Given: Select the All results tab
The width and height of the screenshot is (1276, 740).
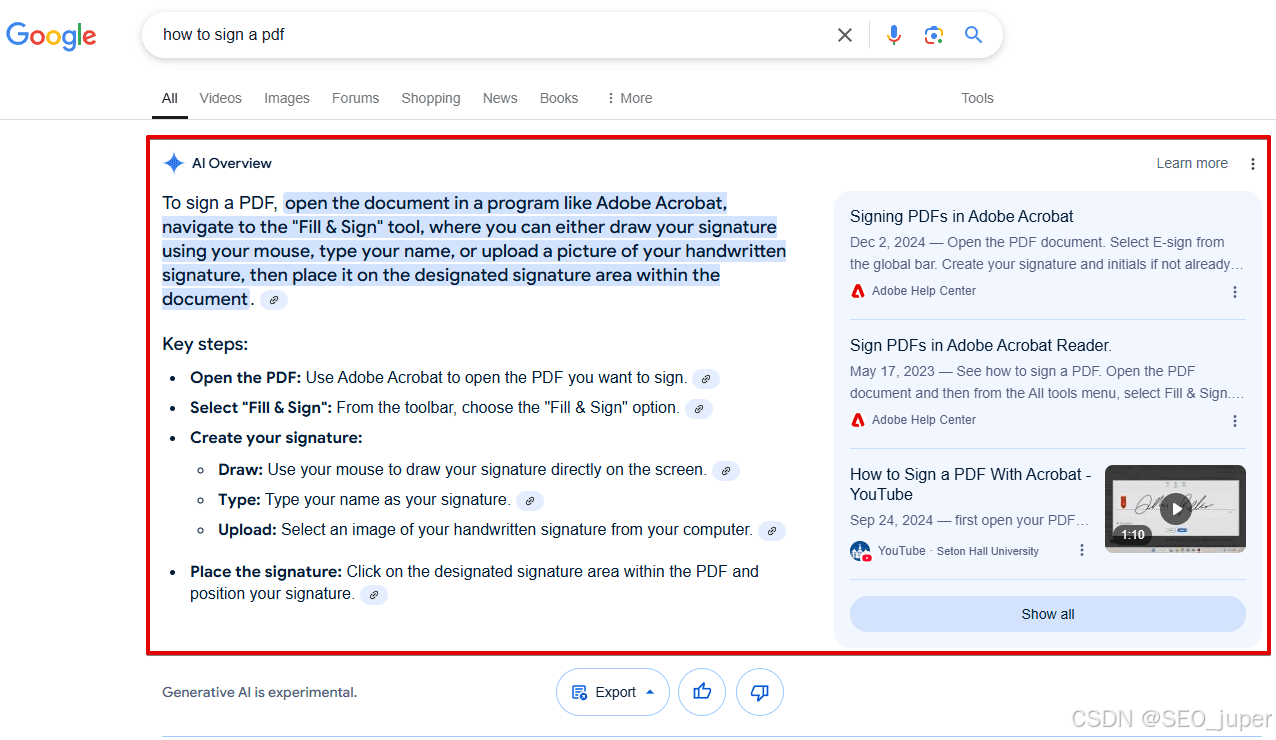Looking at the screenshot, I should click(170, 98).
